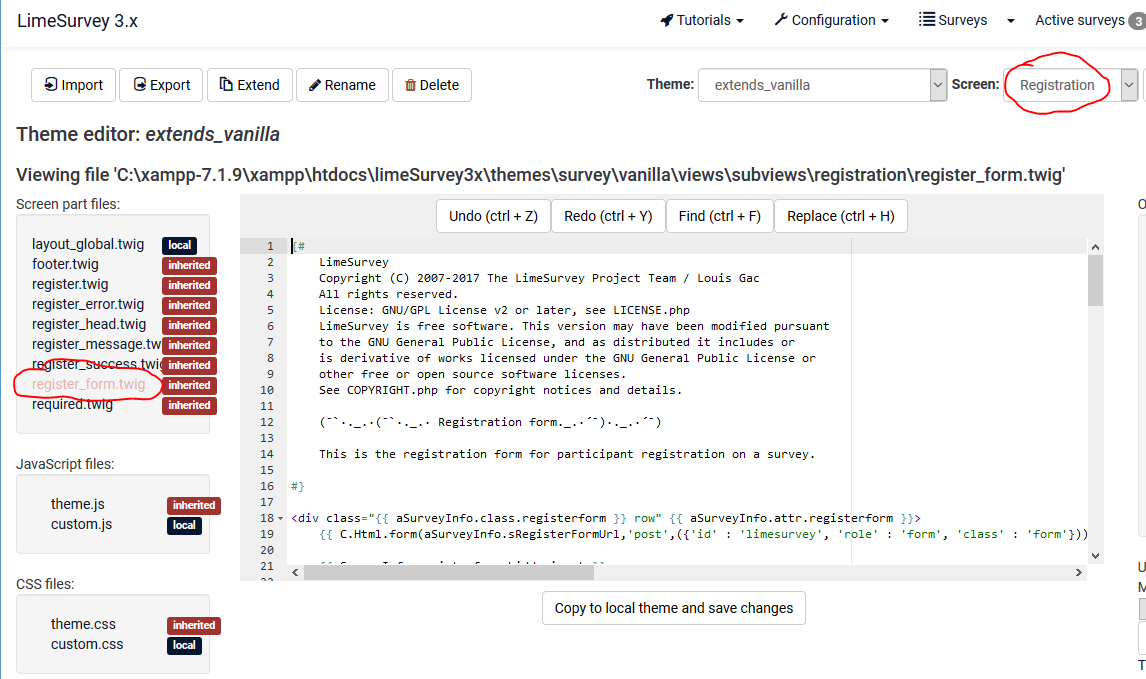Open footer.twig file
This screenshot has width=1146, height=679.
pos(65,264)
